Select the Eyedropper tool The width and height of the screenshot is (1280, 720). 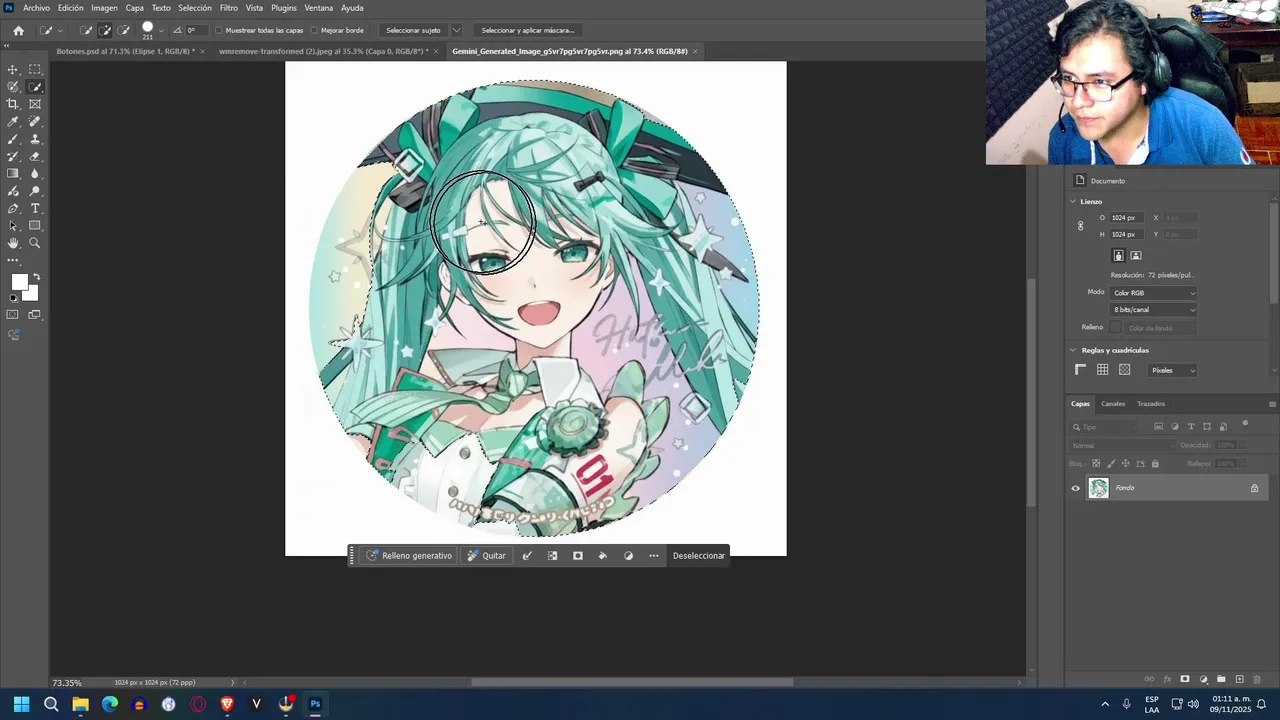coord(13,122)
